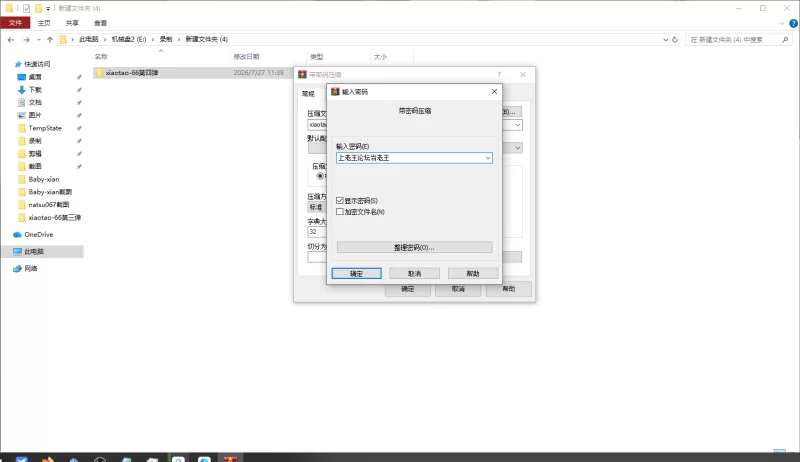Open 截图 folder in sidebar
800x462 pixels.
point(35,166)
